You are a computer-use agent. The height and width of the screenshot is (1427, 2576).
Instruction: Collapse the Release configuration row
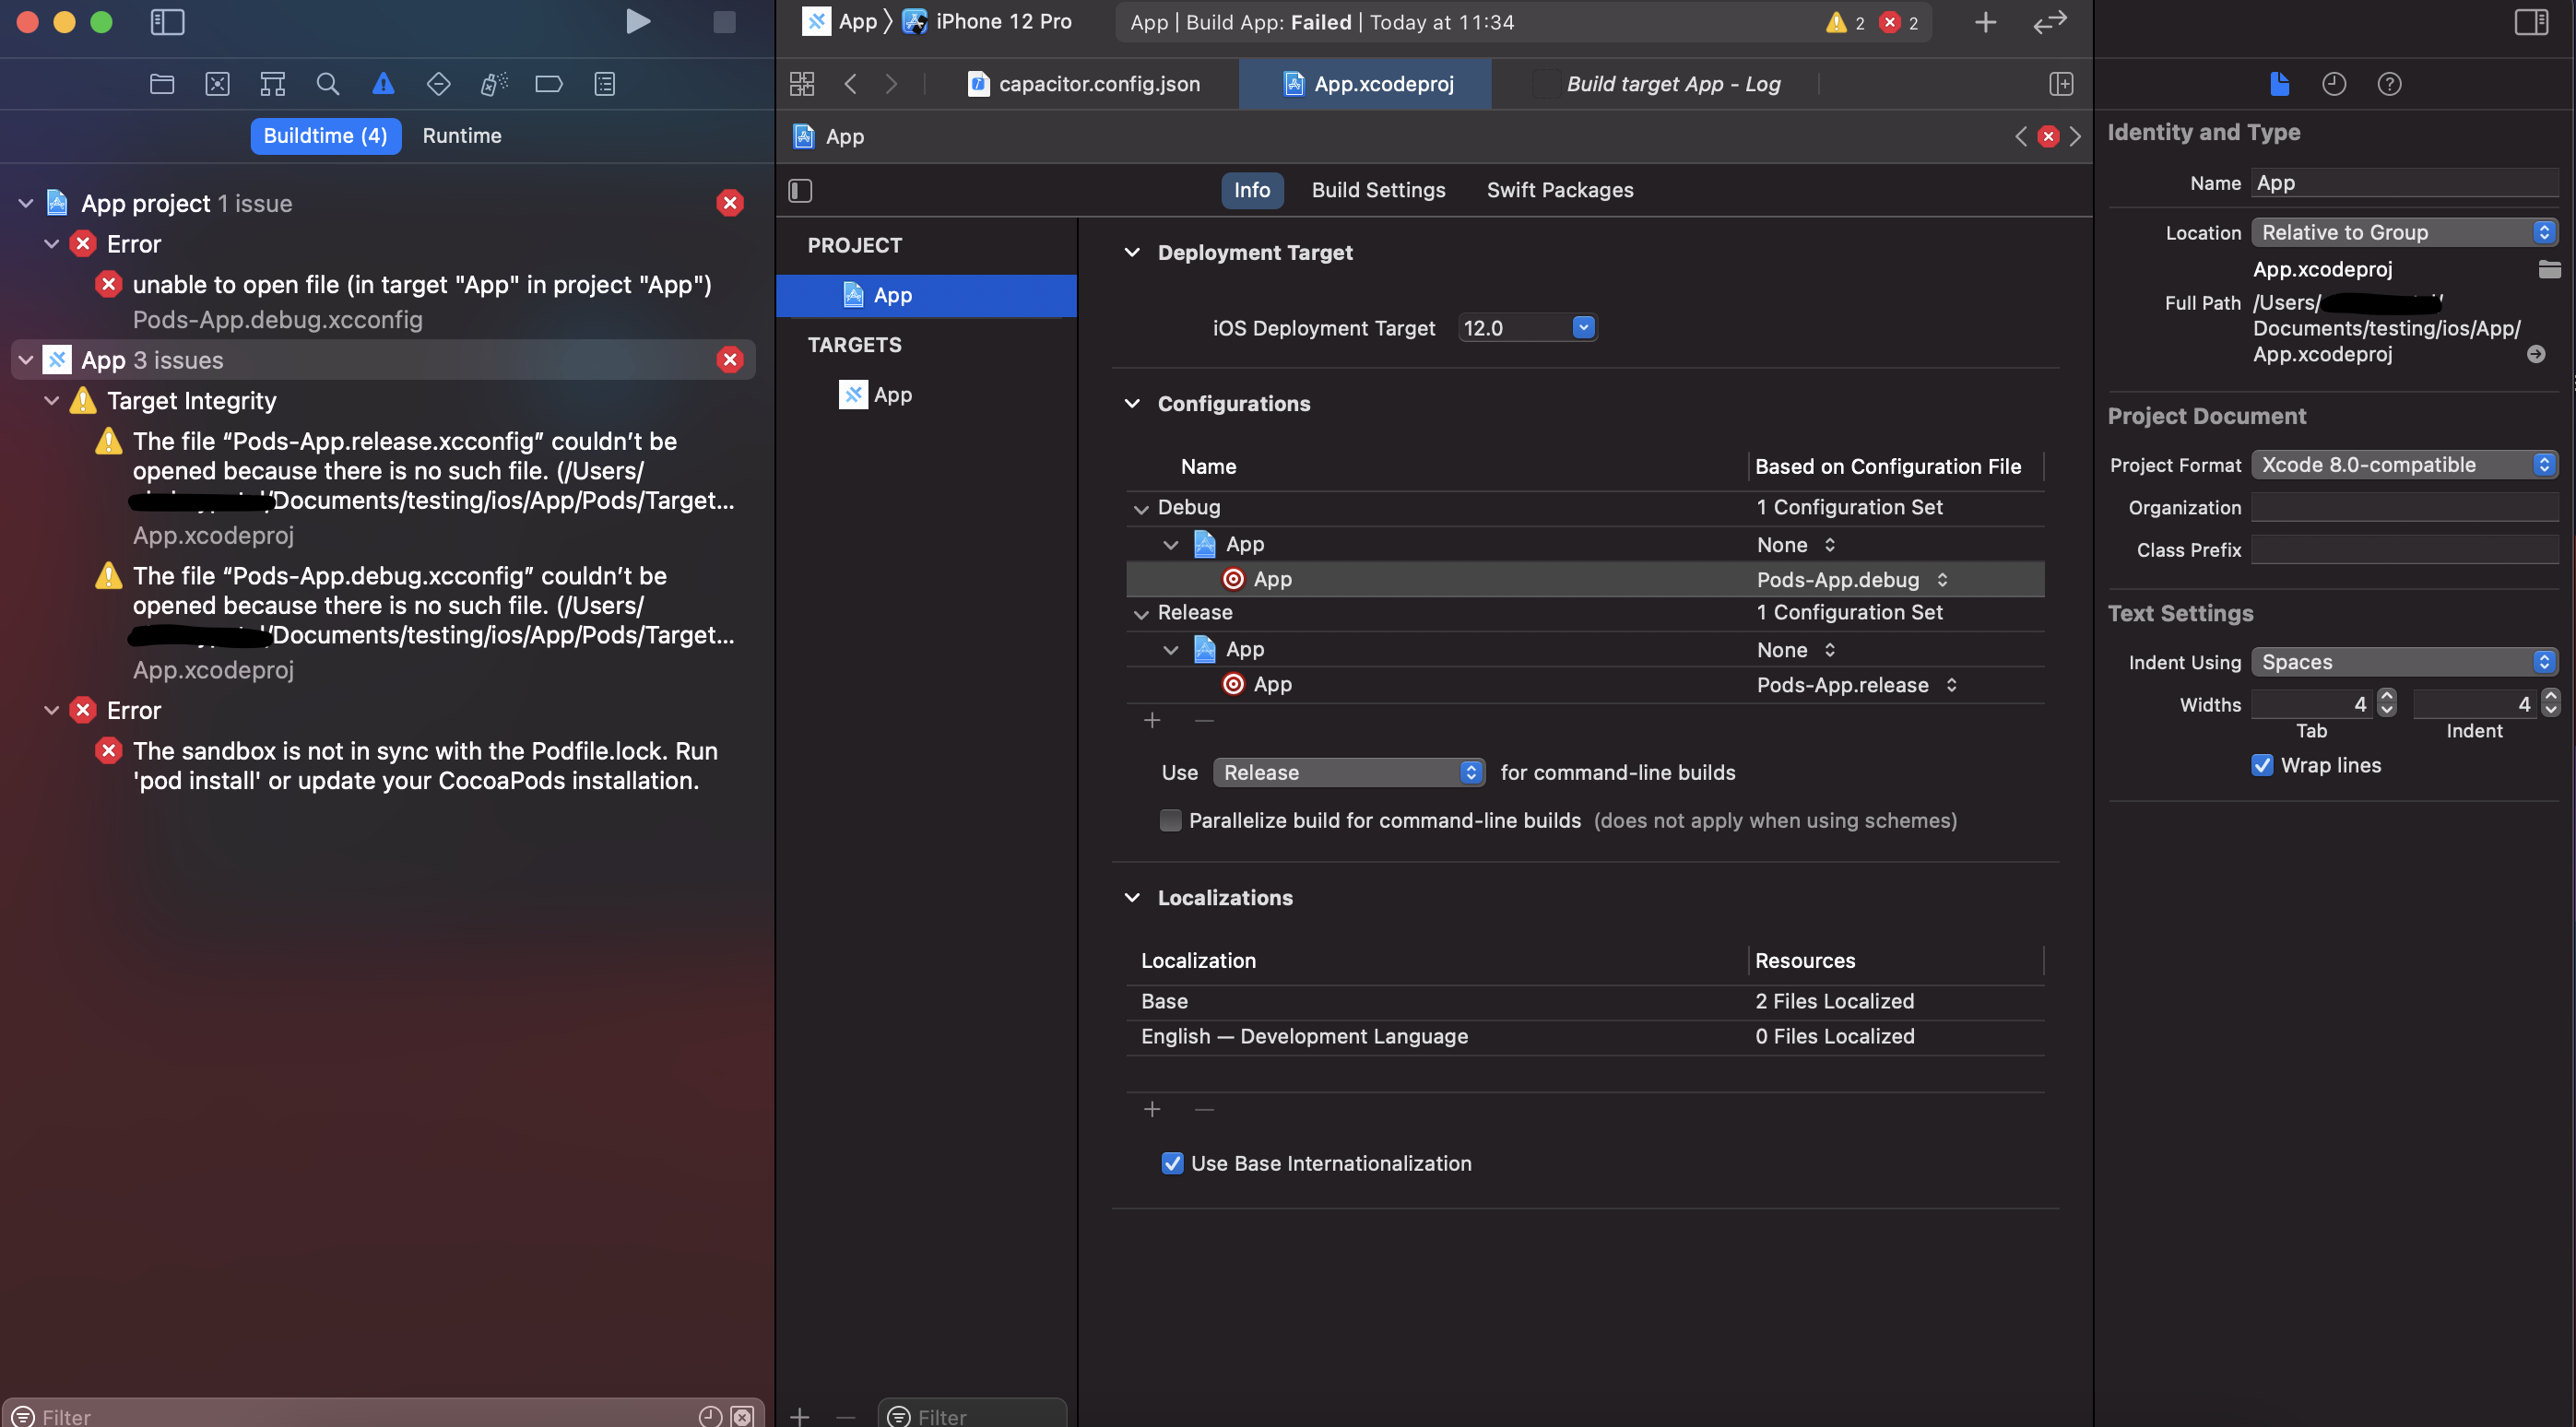click(1141, 614)
